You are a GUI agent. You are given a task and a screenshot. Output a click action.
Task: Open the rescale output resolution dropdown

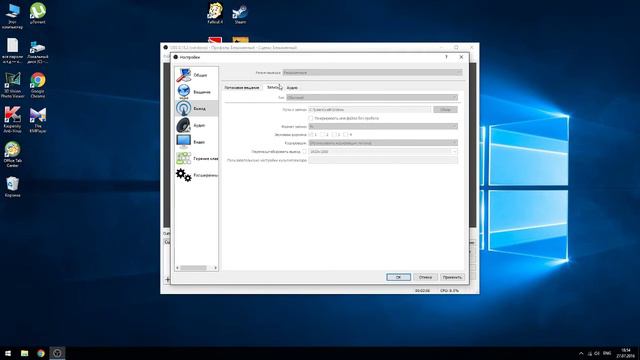(x=383, y=151)
